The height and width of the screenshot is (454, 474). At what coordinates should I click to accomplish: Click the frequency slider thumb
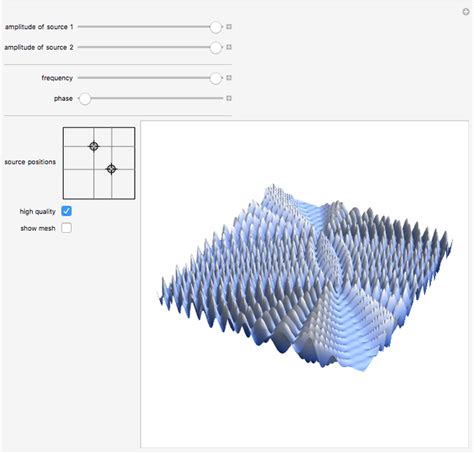point(216,78)
